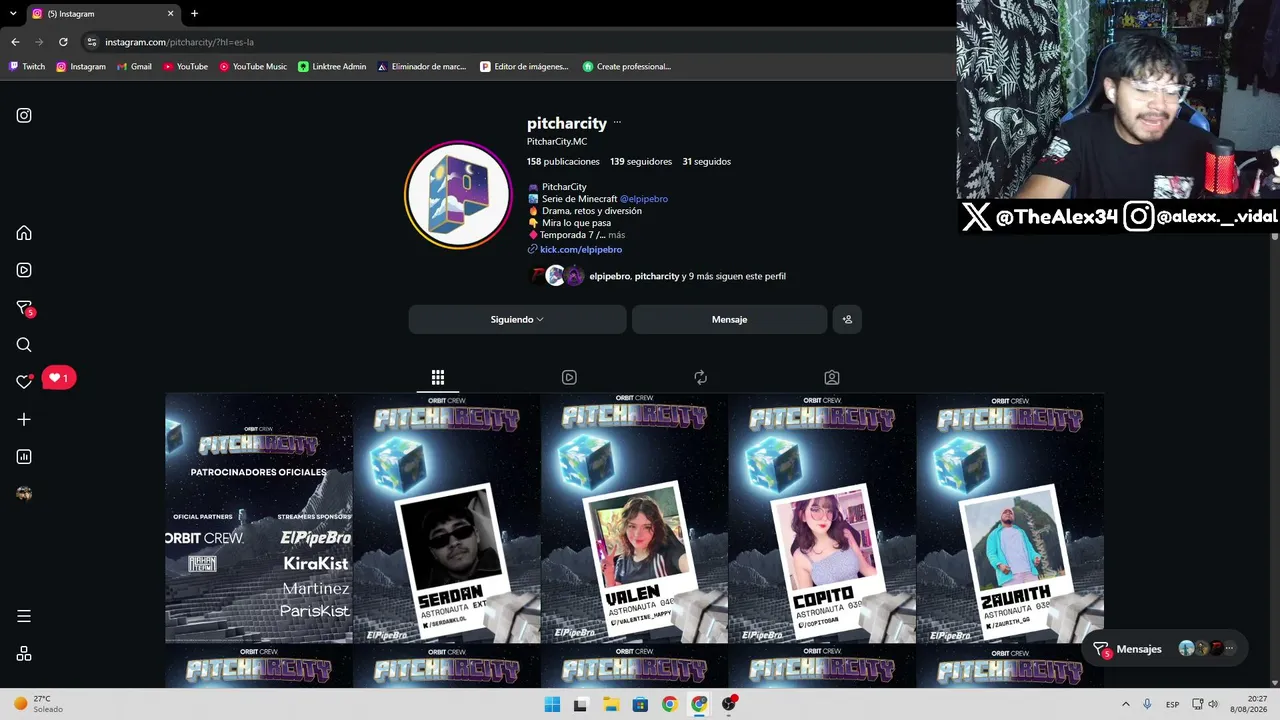Viewport: 1280px width, 720px height.
Task: Open the More hamburger menu in the sidebar
Action: (x=24, y=616)
